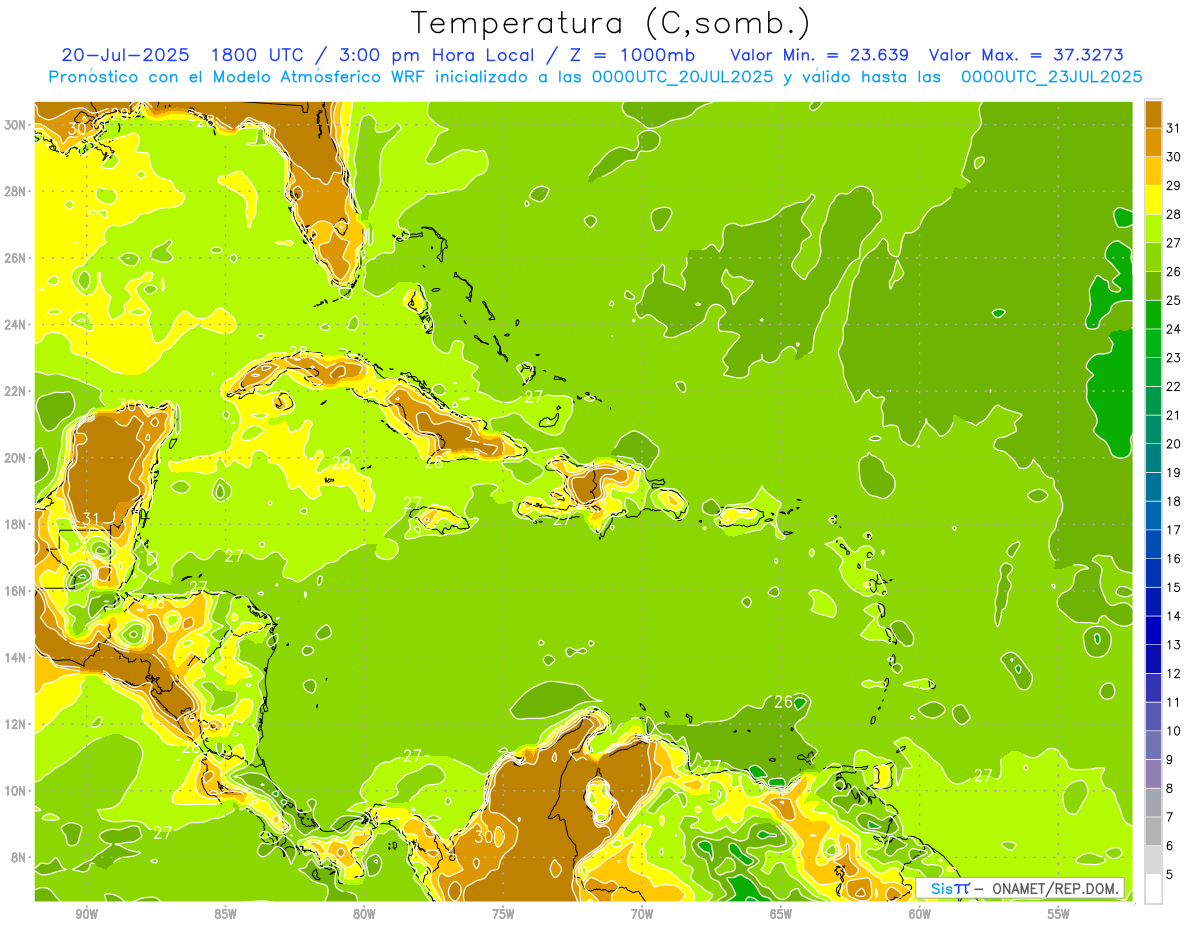This screenshot has height=927, width=1200.
Task: Select the orange swatch between 30 and 31
Action: (x=1153, y=143)
